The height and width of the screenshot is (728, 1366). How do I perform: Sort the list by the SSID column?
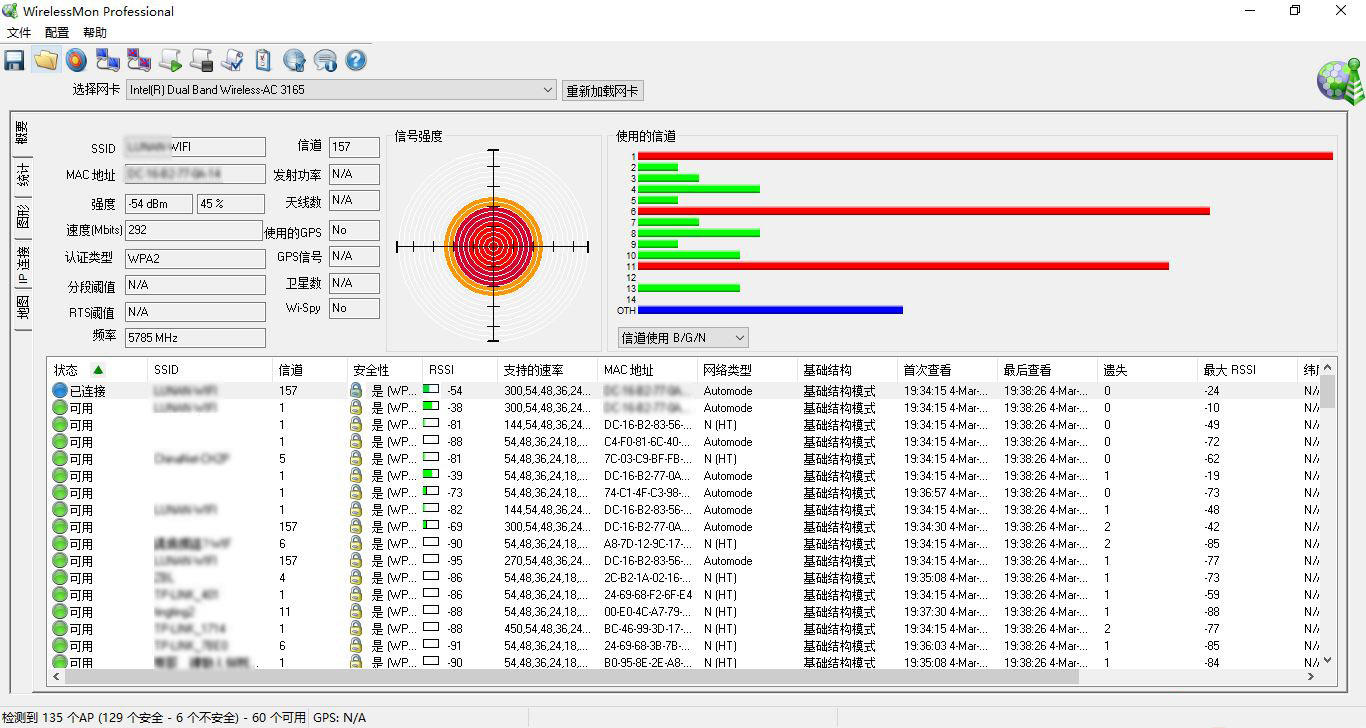tap(210, 370)
